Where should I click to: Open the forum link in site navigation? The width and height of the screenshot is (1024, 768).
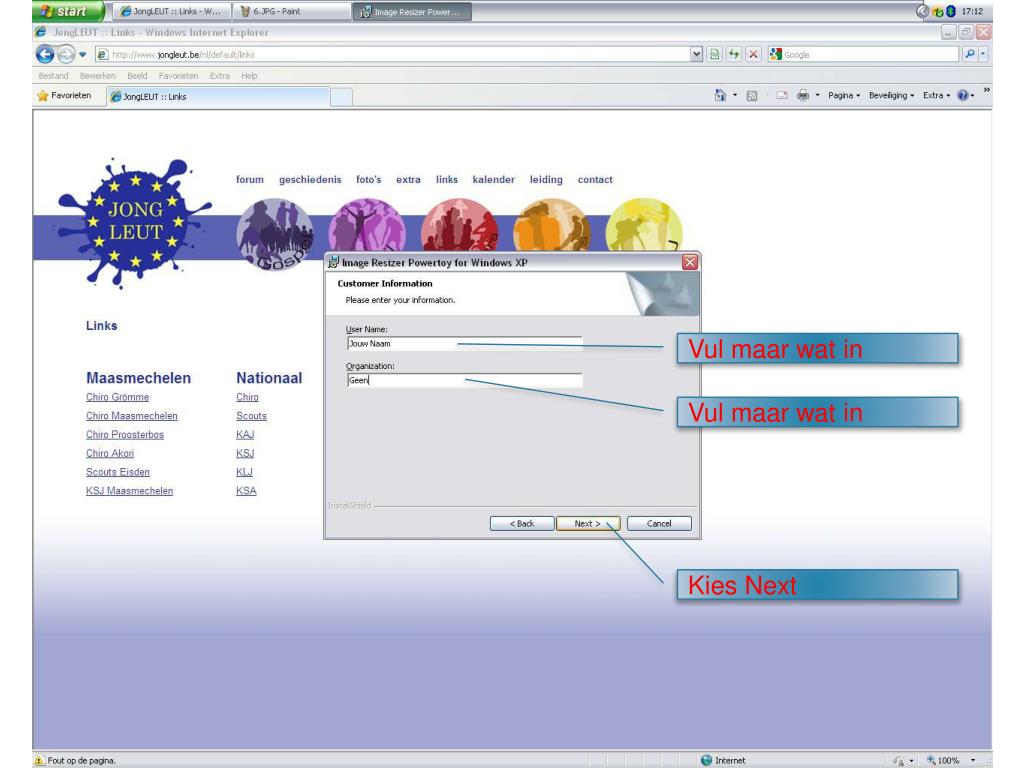coord(250,180)
